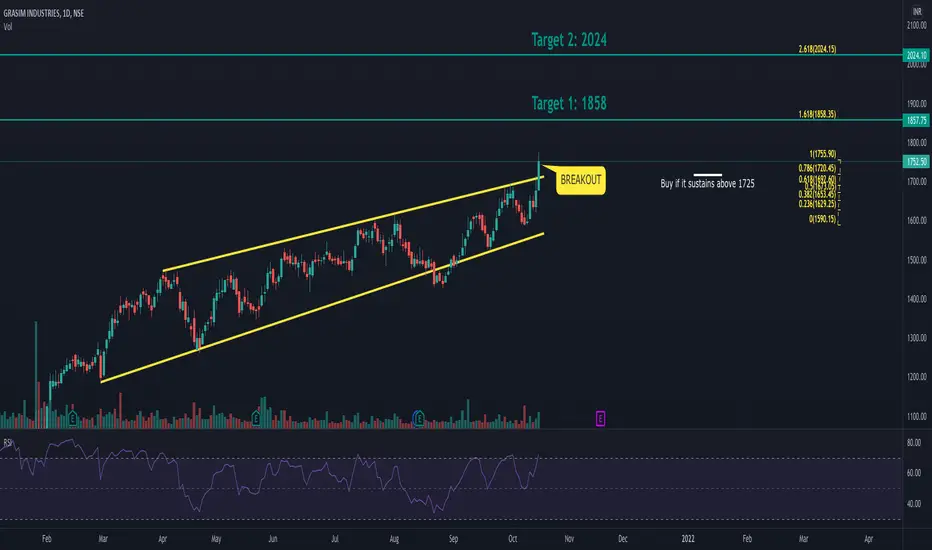Click the Oct label on the time axis

(x=512, y=539)
